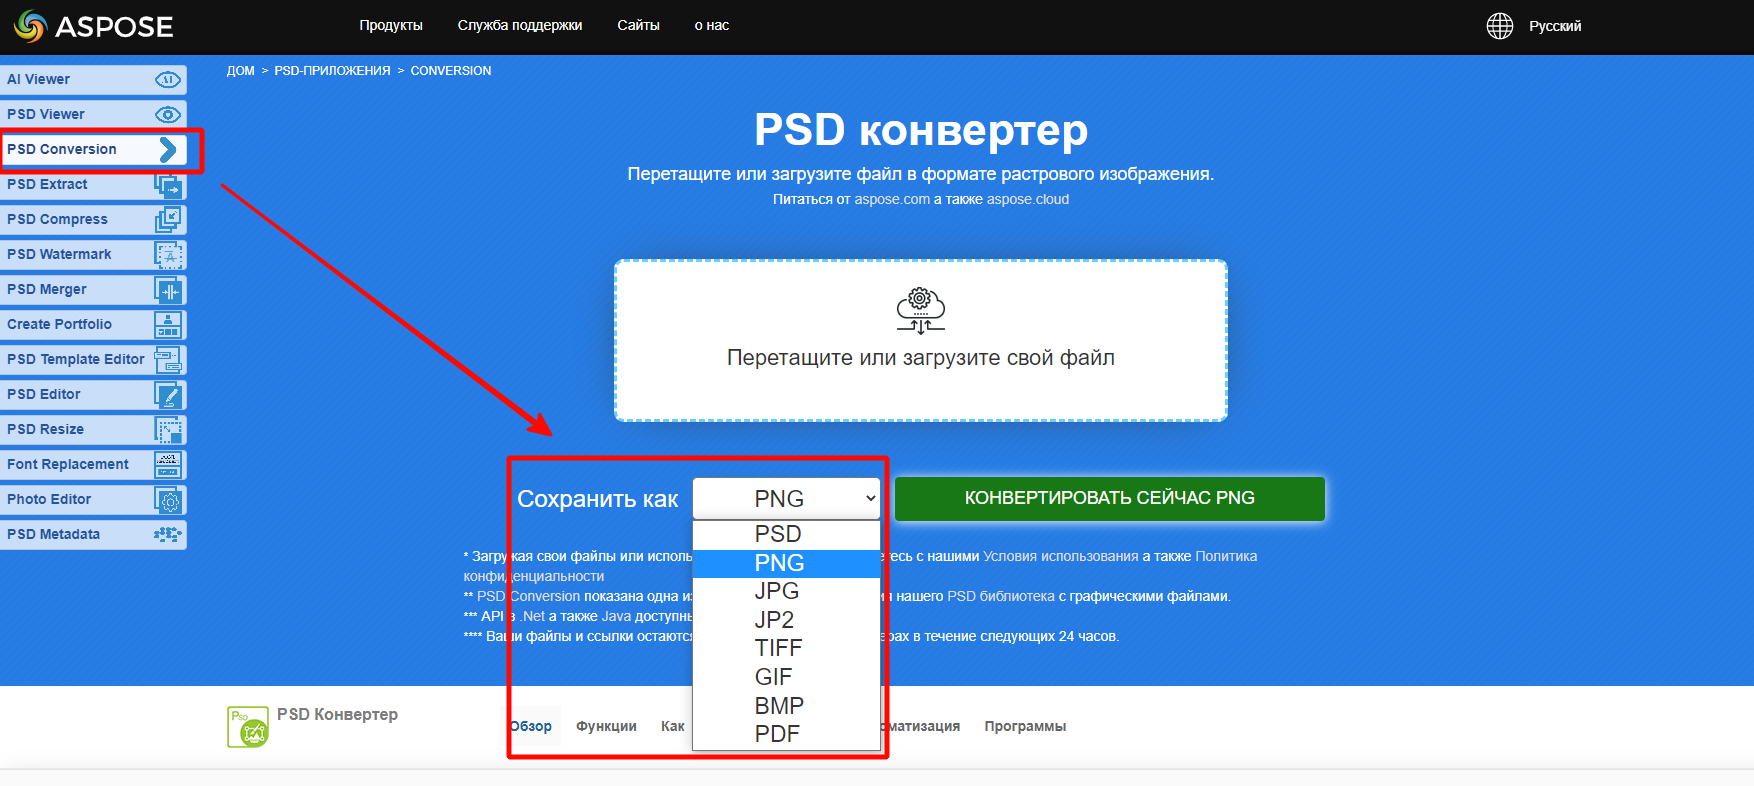Open PSD Viewer in sidebar
Viewport: 1754px width, 786px height.
click(x=93, y=115)
